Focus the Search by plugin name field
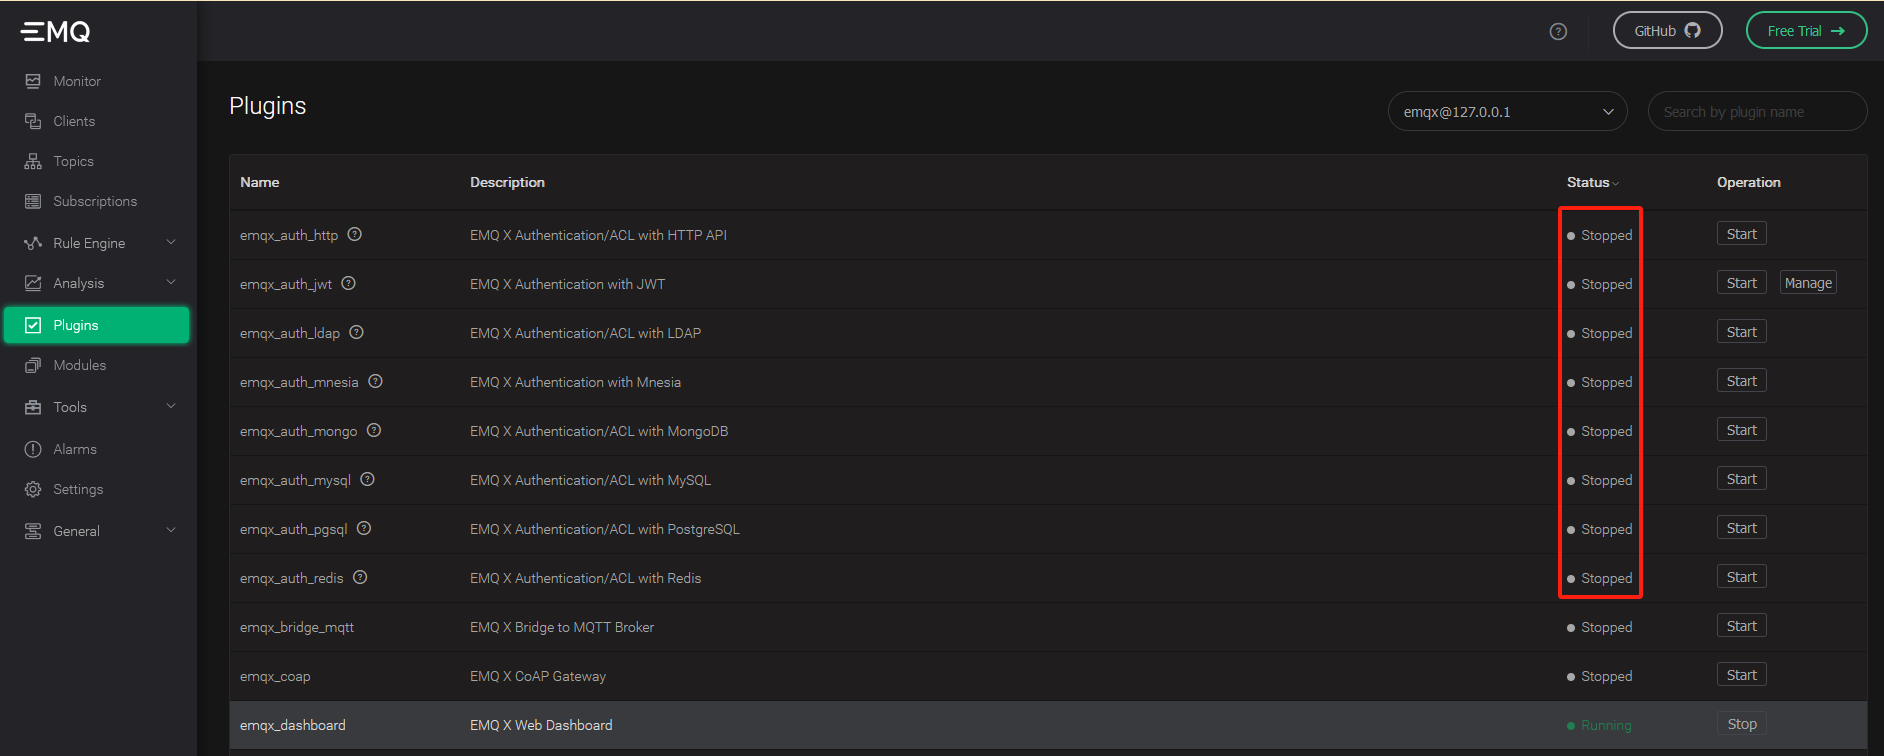Viewport: 1884px width, 756px height. coord(1757,111)
